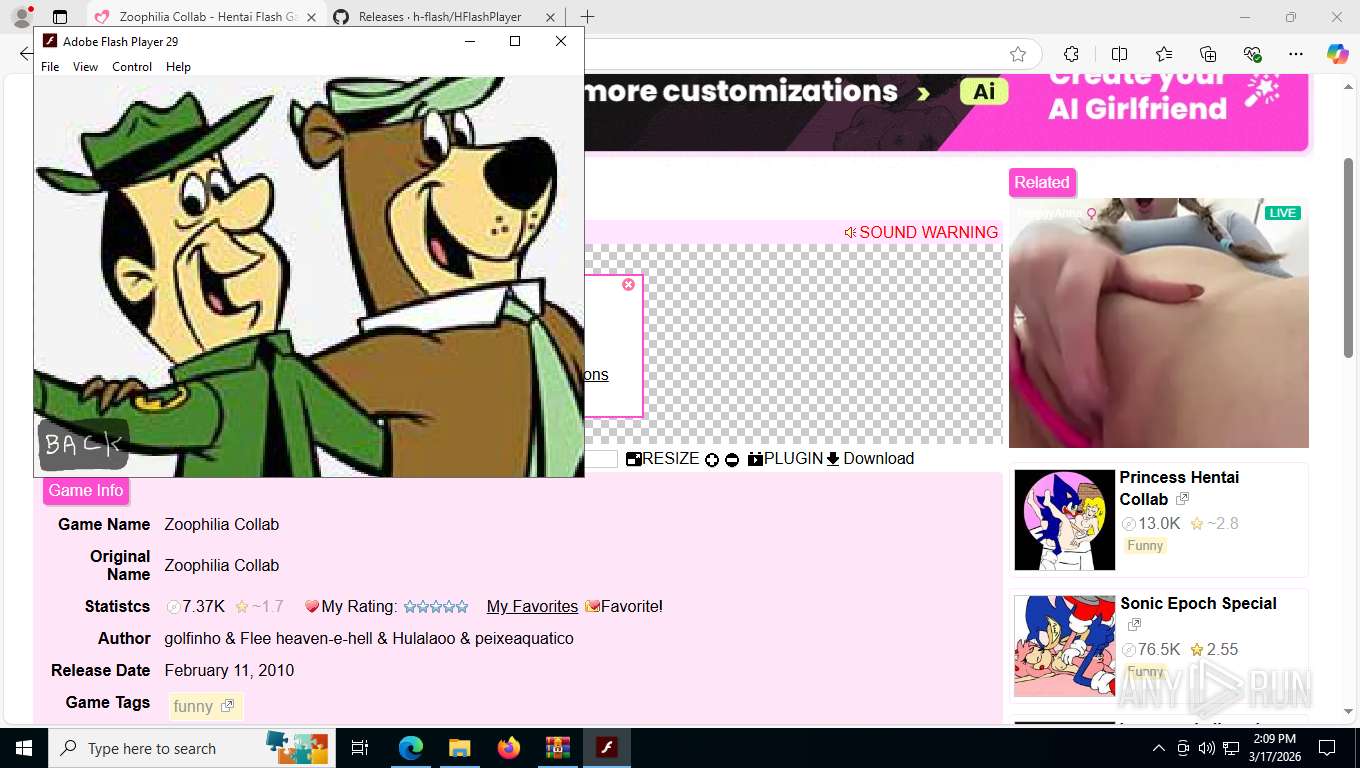Image resolution: width=1360 pixels, height=768 pixels.
Task: Open the Sonic Epoch Special thumbnail
Action: (x=1064, y=646)
